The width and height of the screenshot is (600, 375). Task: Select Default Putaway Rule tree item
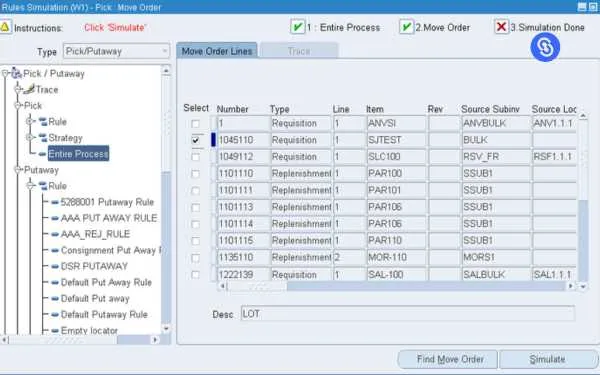104,315
